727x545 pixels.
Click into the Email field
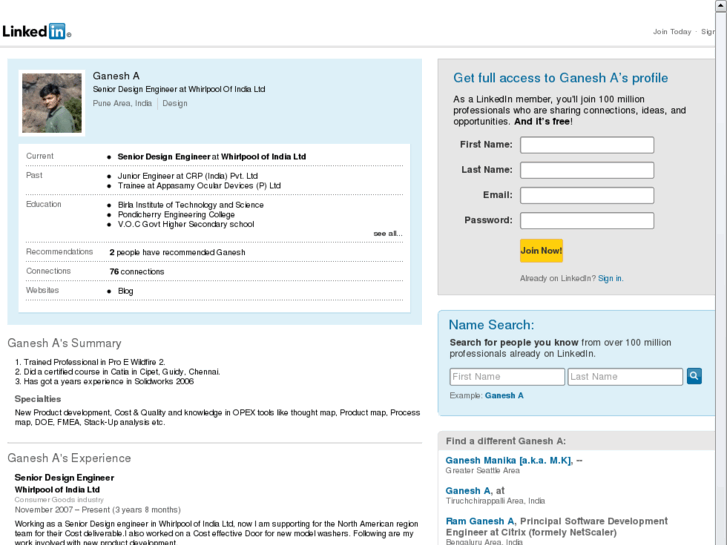coord(587,195)
